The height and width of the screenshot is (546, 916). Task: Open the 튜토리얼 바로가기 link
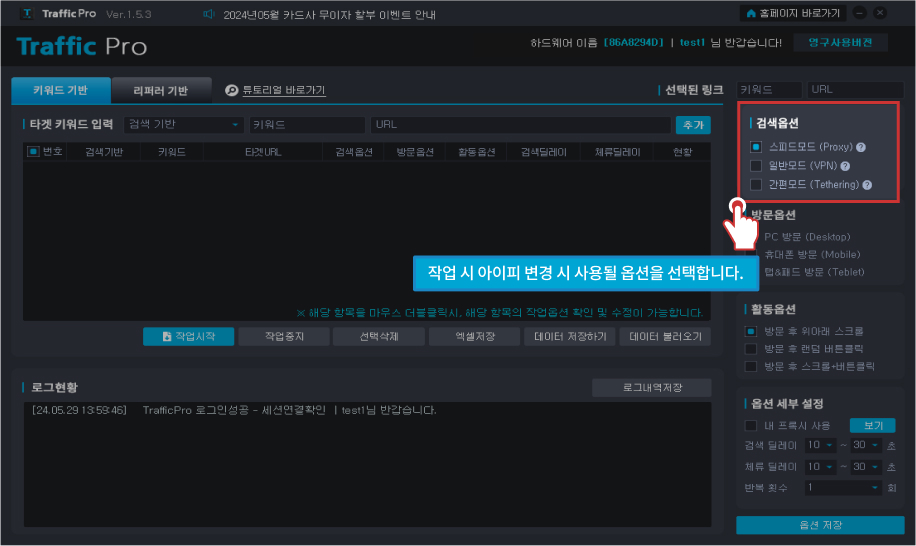point(284,90)
